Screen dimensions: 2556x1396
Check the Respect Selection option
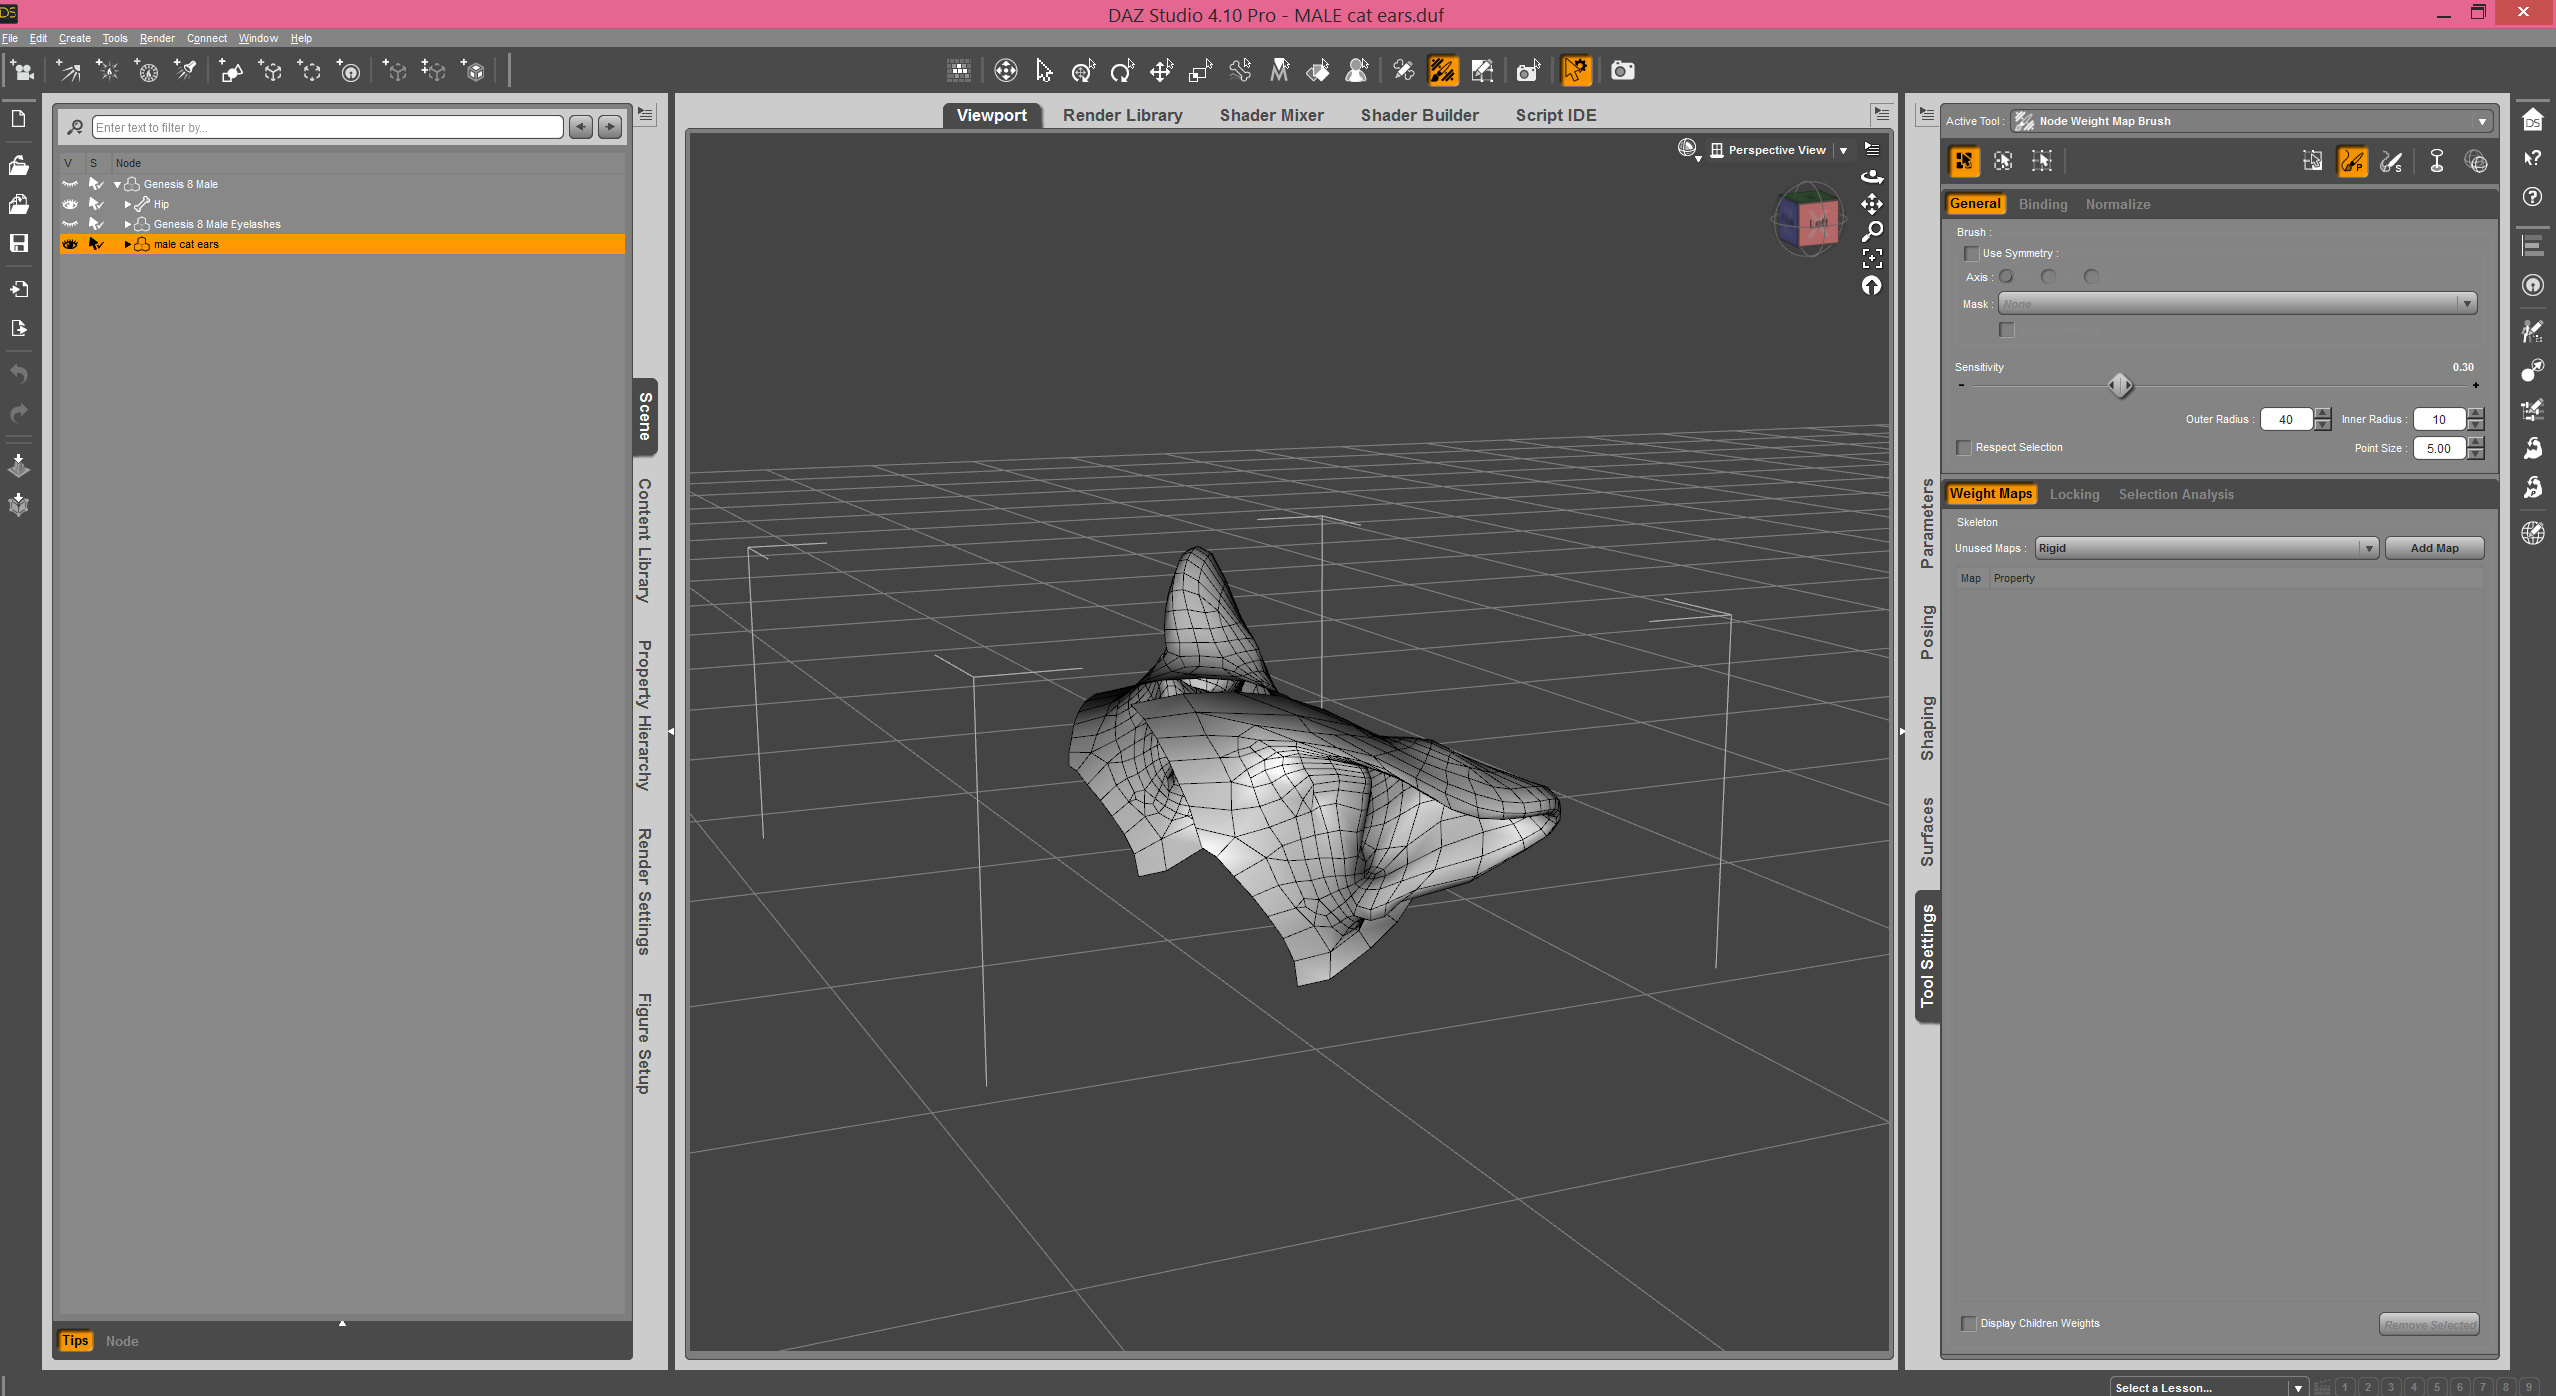tap(1964, 448)
